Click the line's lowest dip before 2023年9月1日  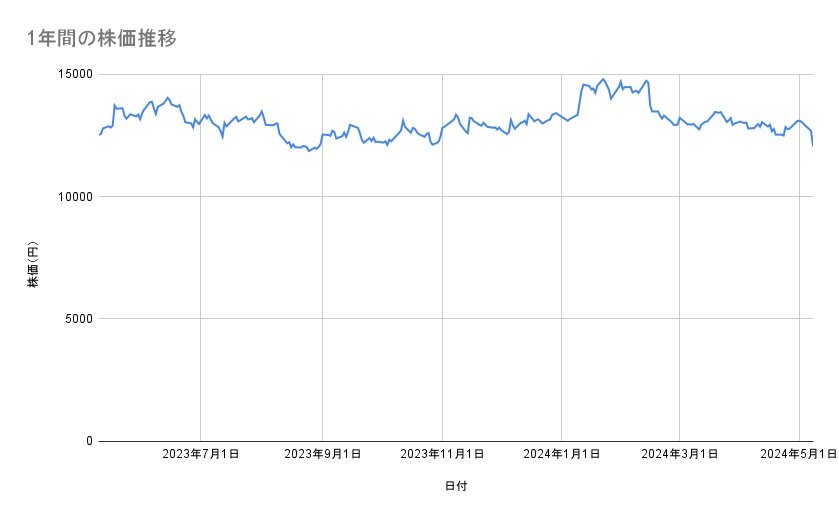pos(310,150)
